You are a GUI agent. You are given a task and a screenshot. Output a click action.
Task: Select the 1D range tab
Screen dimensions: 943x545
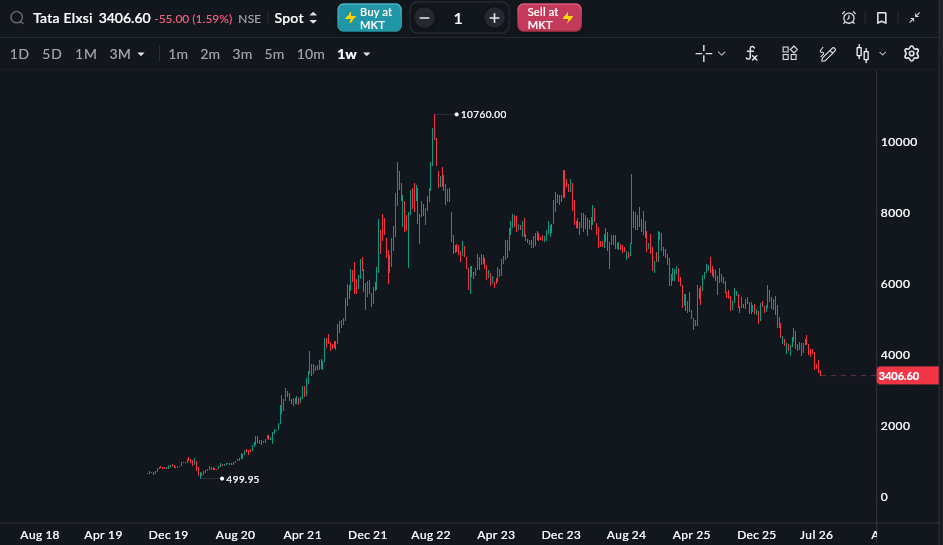tap(19, 54)
